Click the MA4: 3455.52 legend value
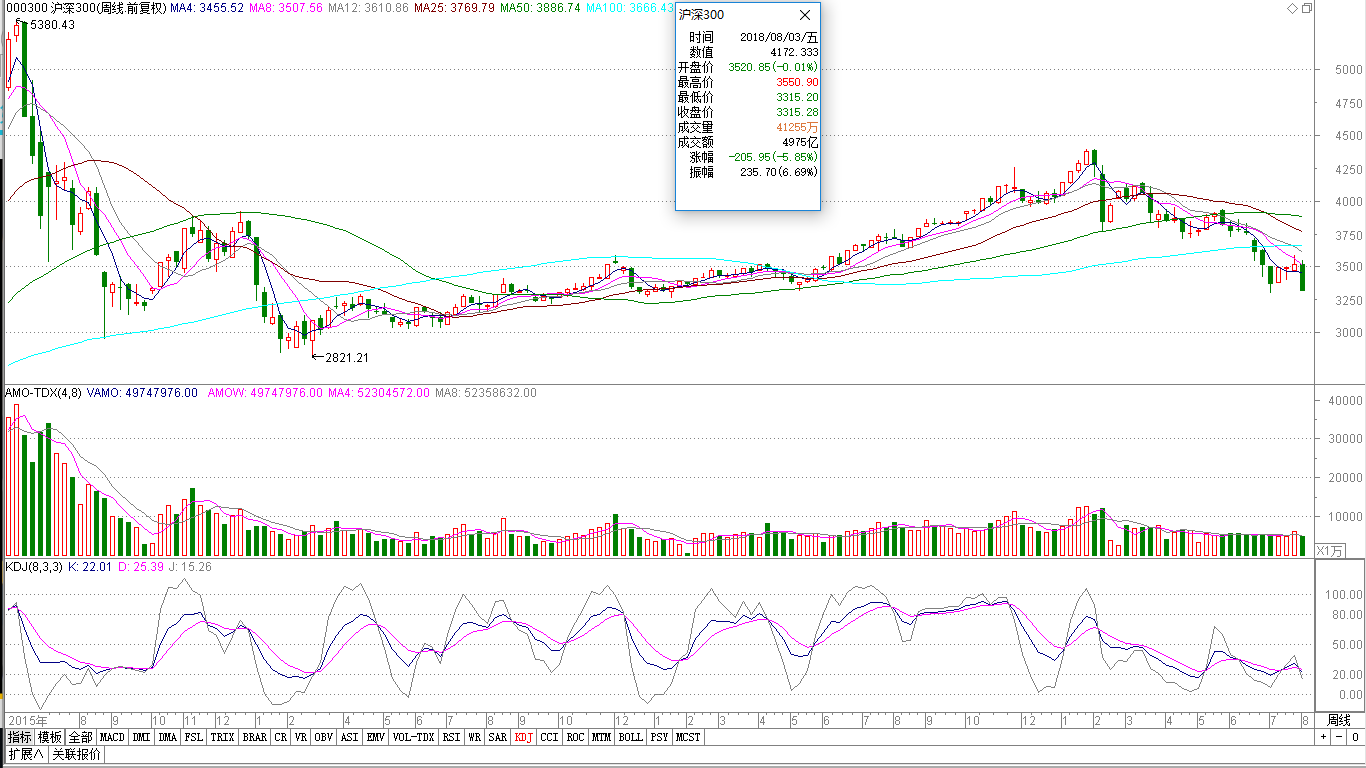The height and width of the screenshot is (768, 1366). (x=207, y=8)
